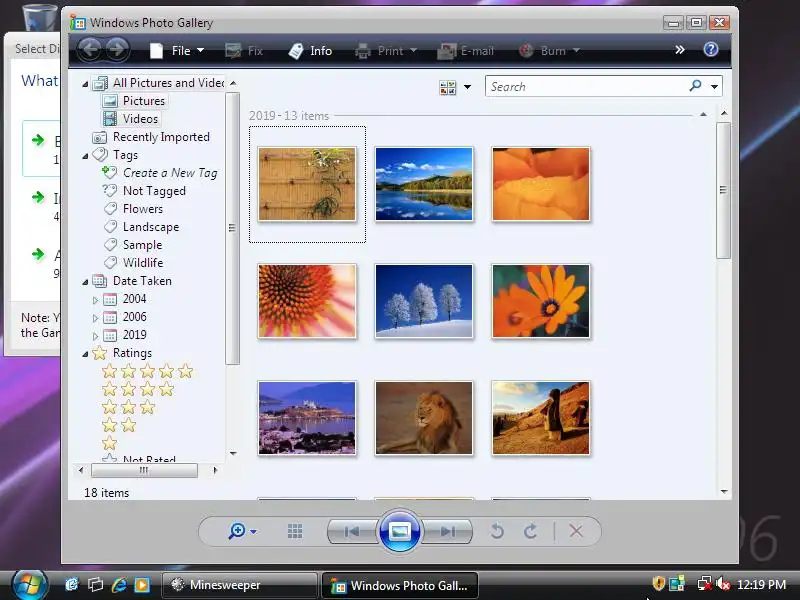Click Create a New Tag
The image size is (800, 600).
coord(160,173)
